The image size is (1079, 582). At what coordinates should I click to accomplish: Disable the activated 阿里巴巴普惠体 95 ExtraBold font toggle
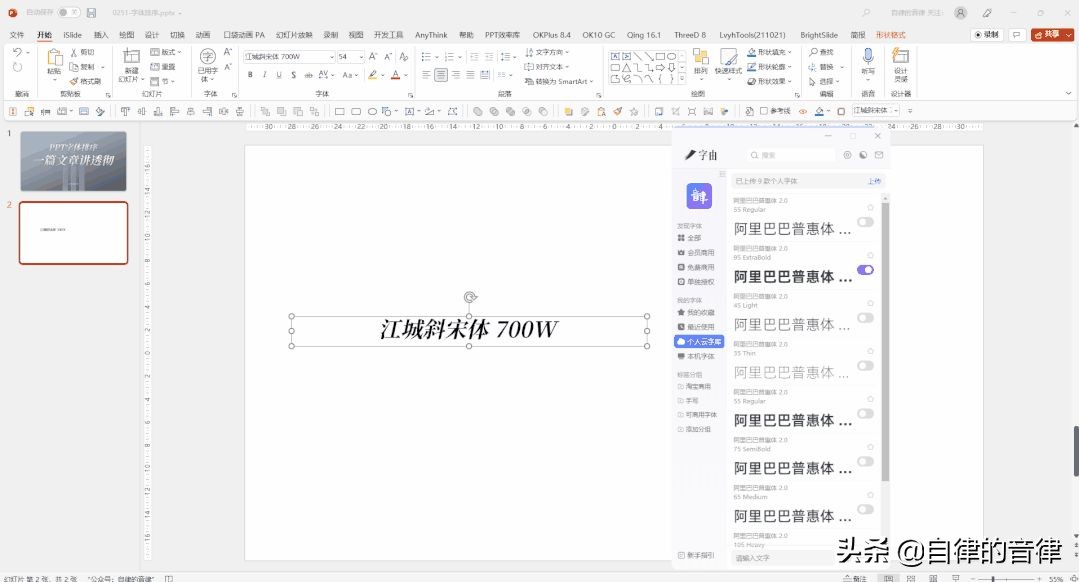click(x=865, y=269)
